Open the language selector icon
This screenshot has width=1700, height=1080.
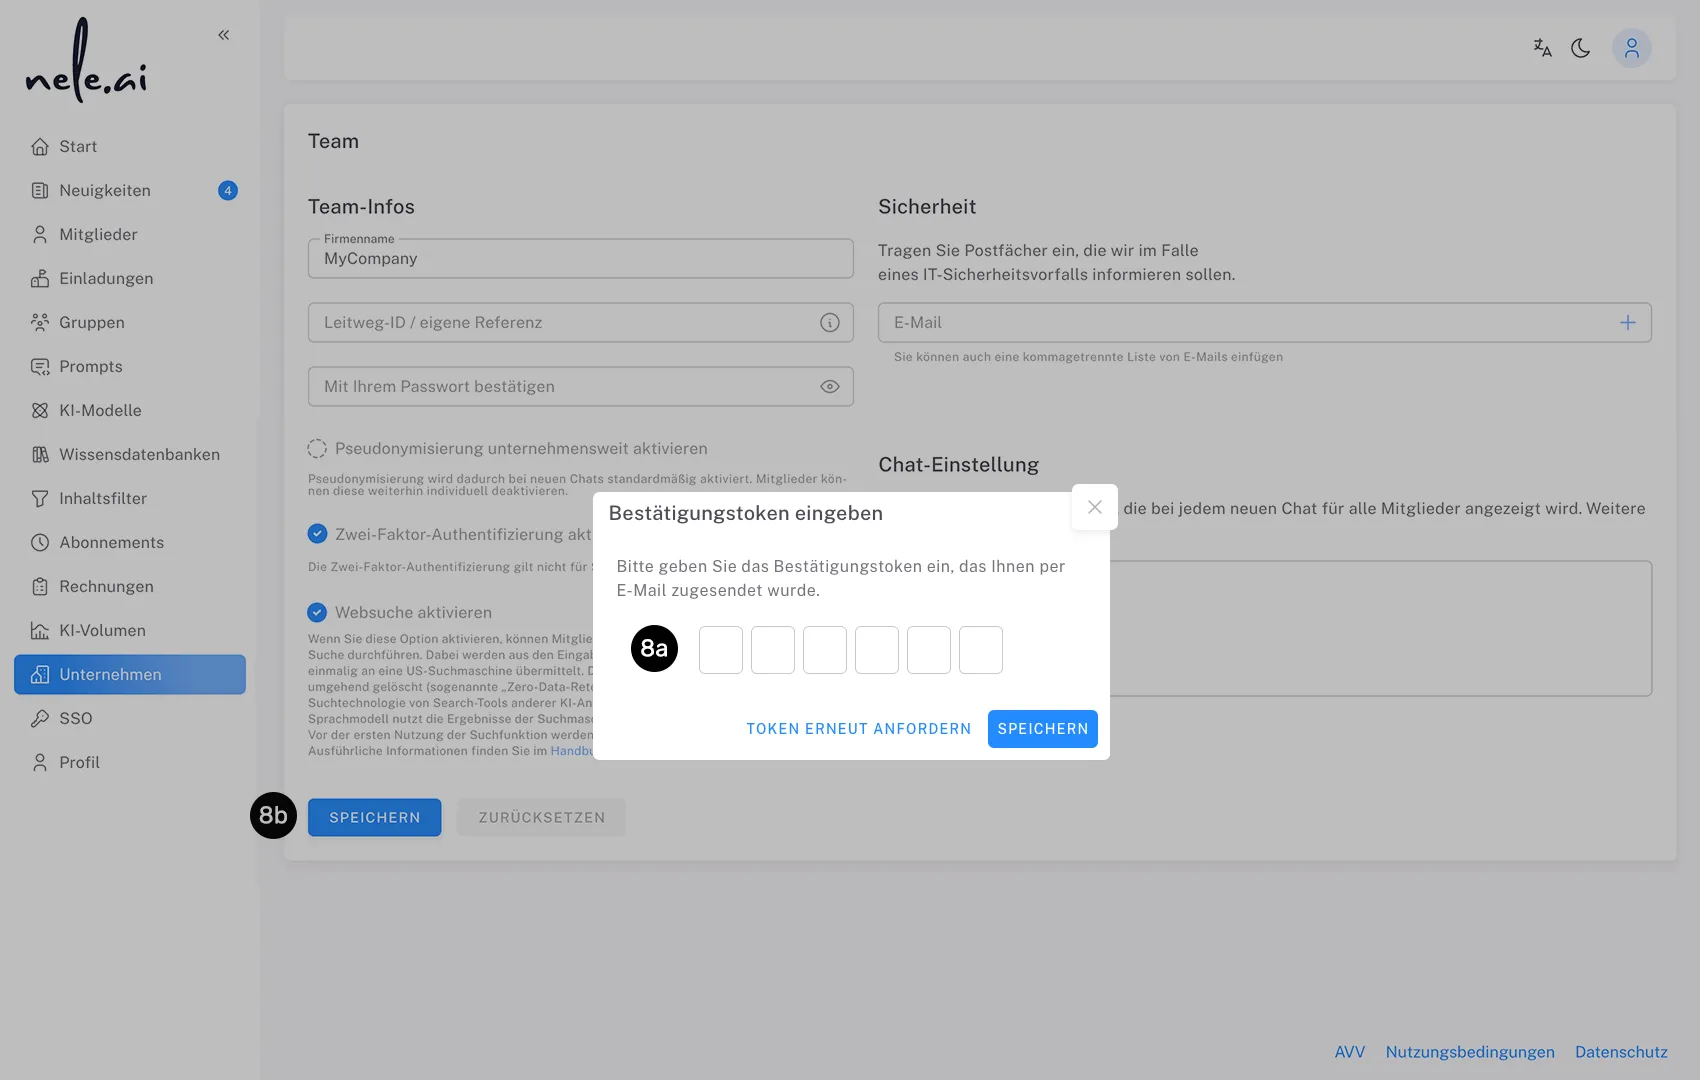[x=1542, y=47]
